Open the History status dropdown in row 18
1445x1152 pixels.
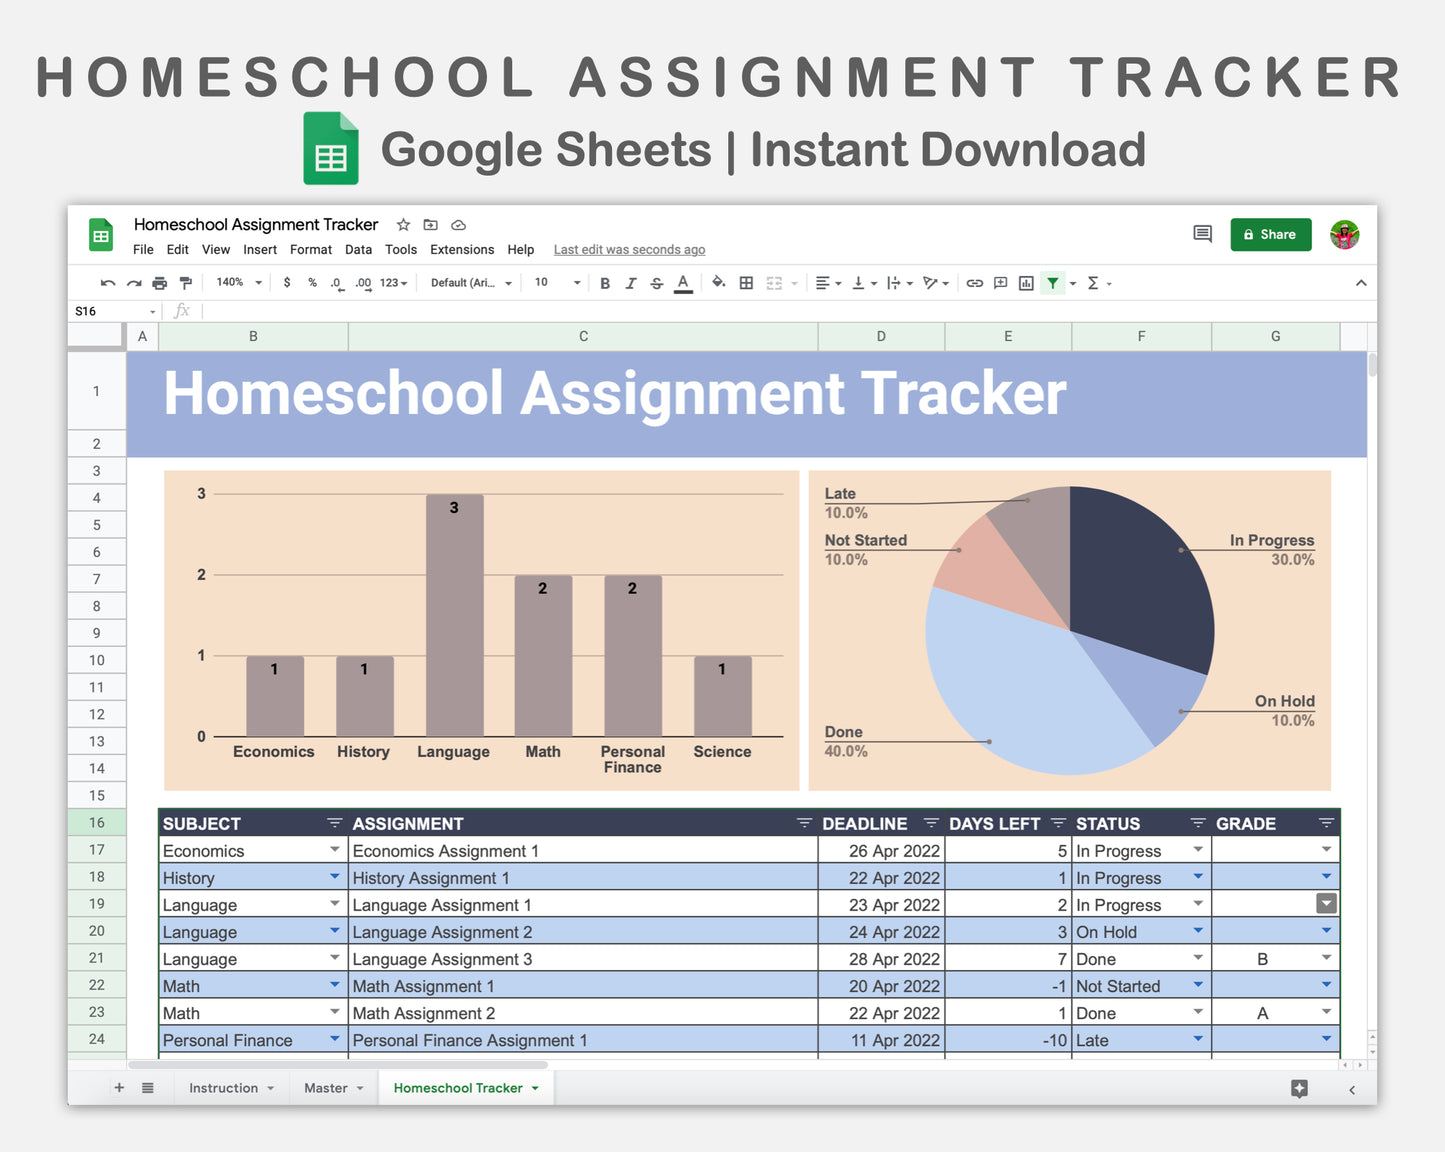coord(1198,877)
